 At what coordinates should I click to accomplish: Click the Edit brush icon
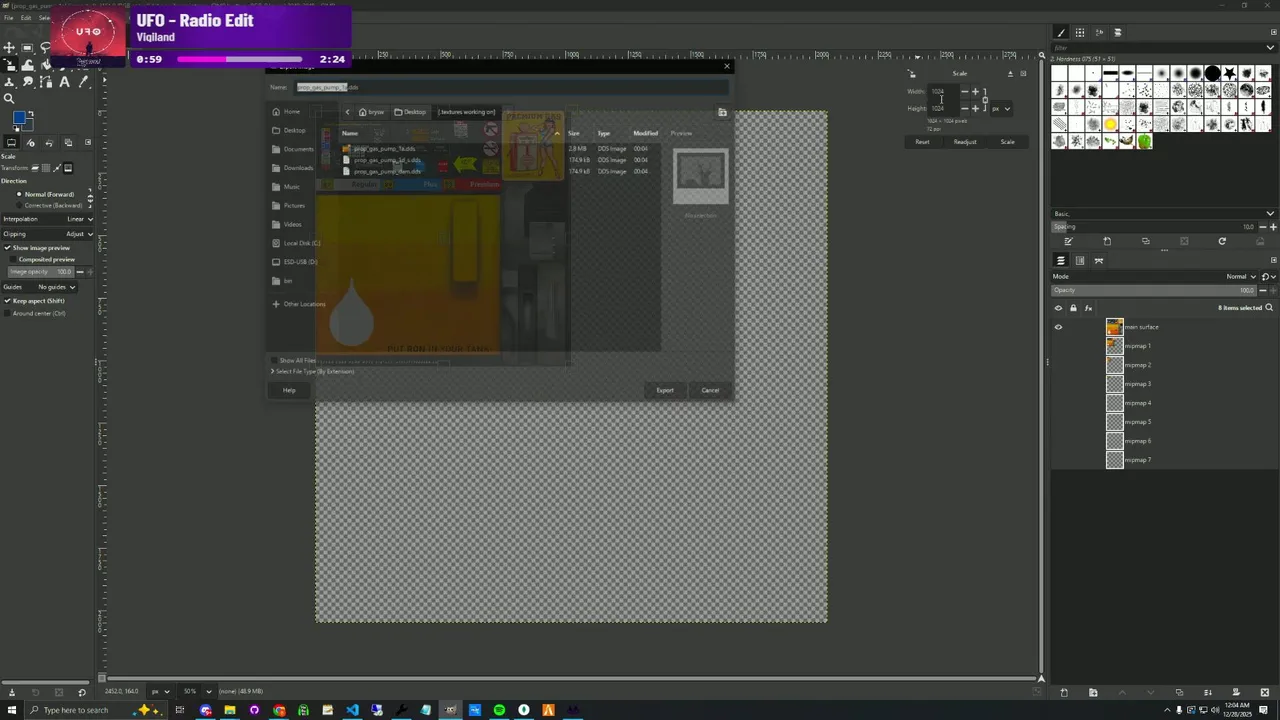pos(1069,241)
